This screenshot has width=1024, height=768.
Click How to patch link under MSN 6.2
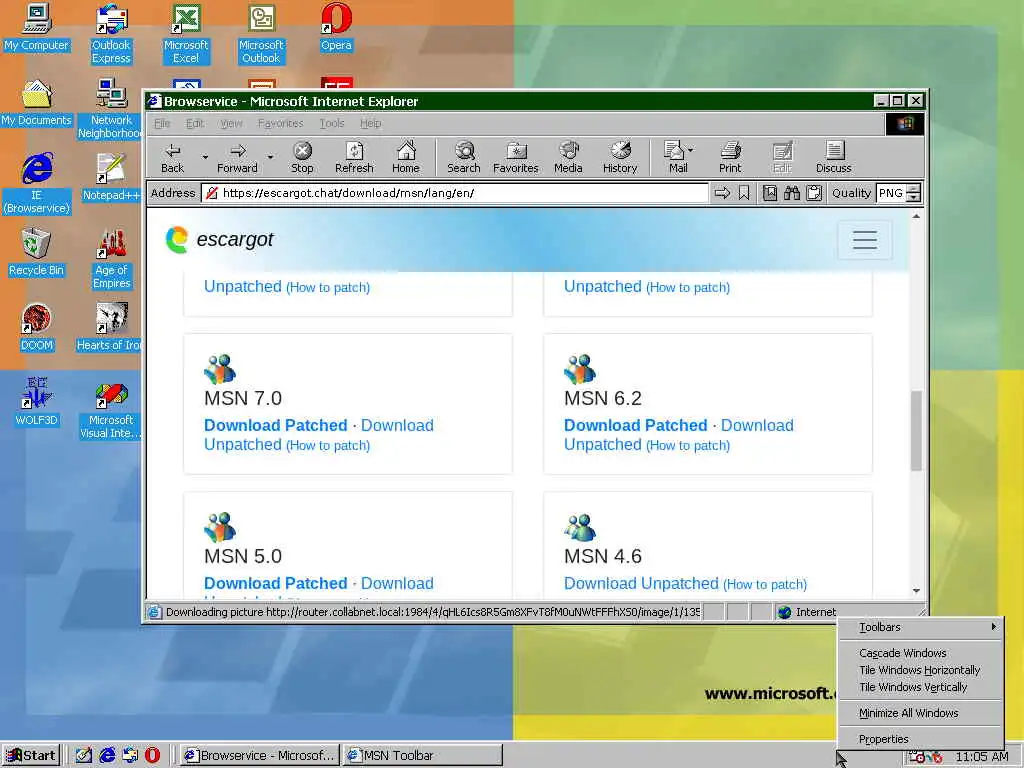pos(688,445)
